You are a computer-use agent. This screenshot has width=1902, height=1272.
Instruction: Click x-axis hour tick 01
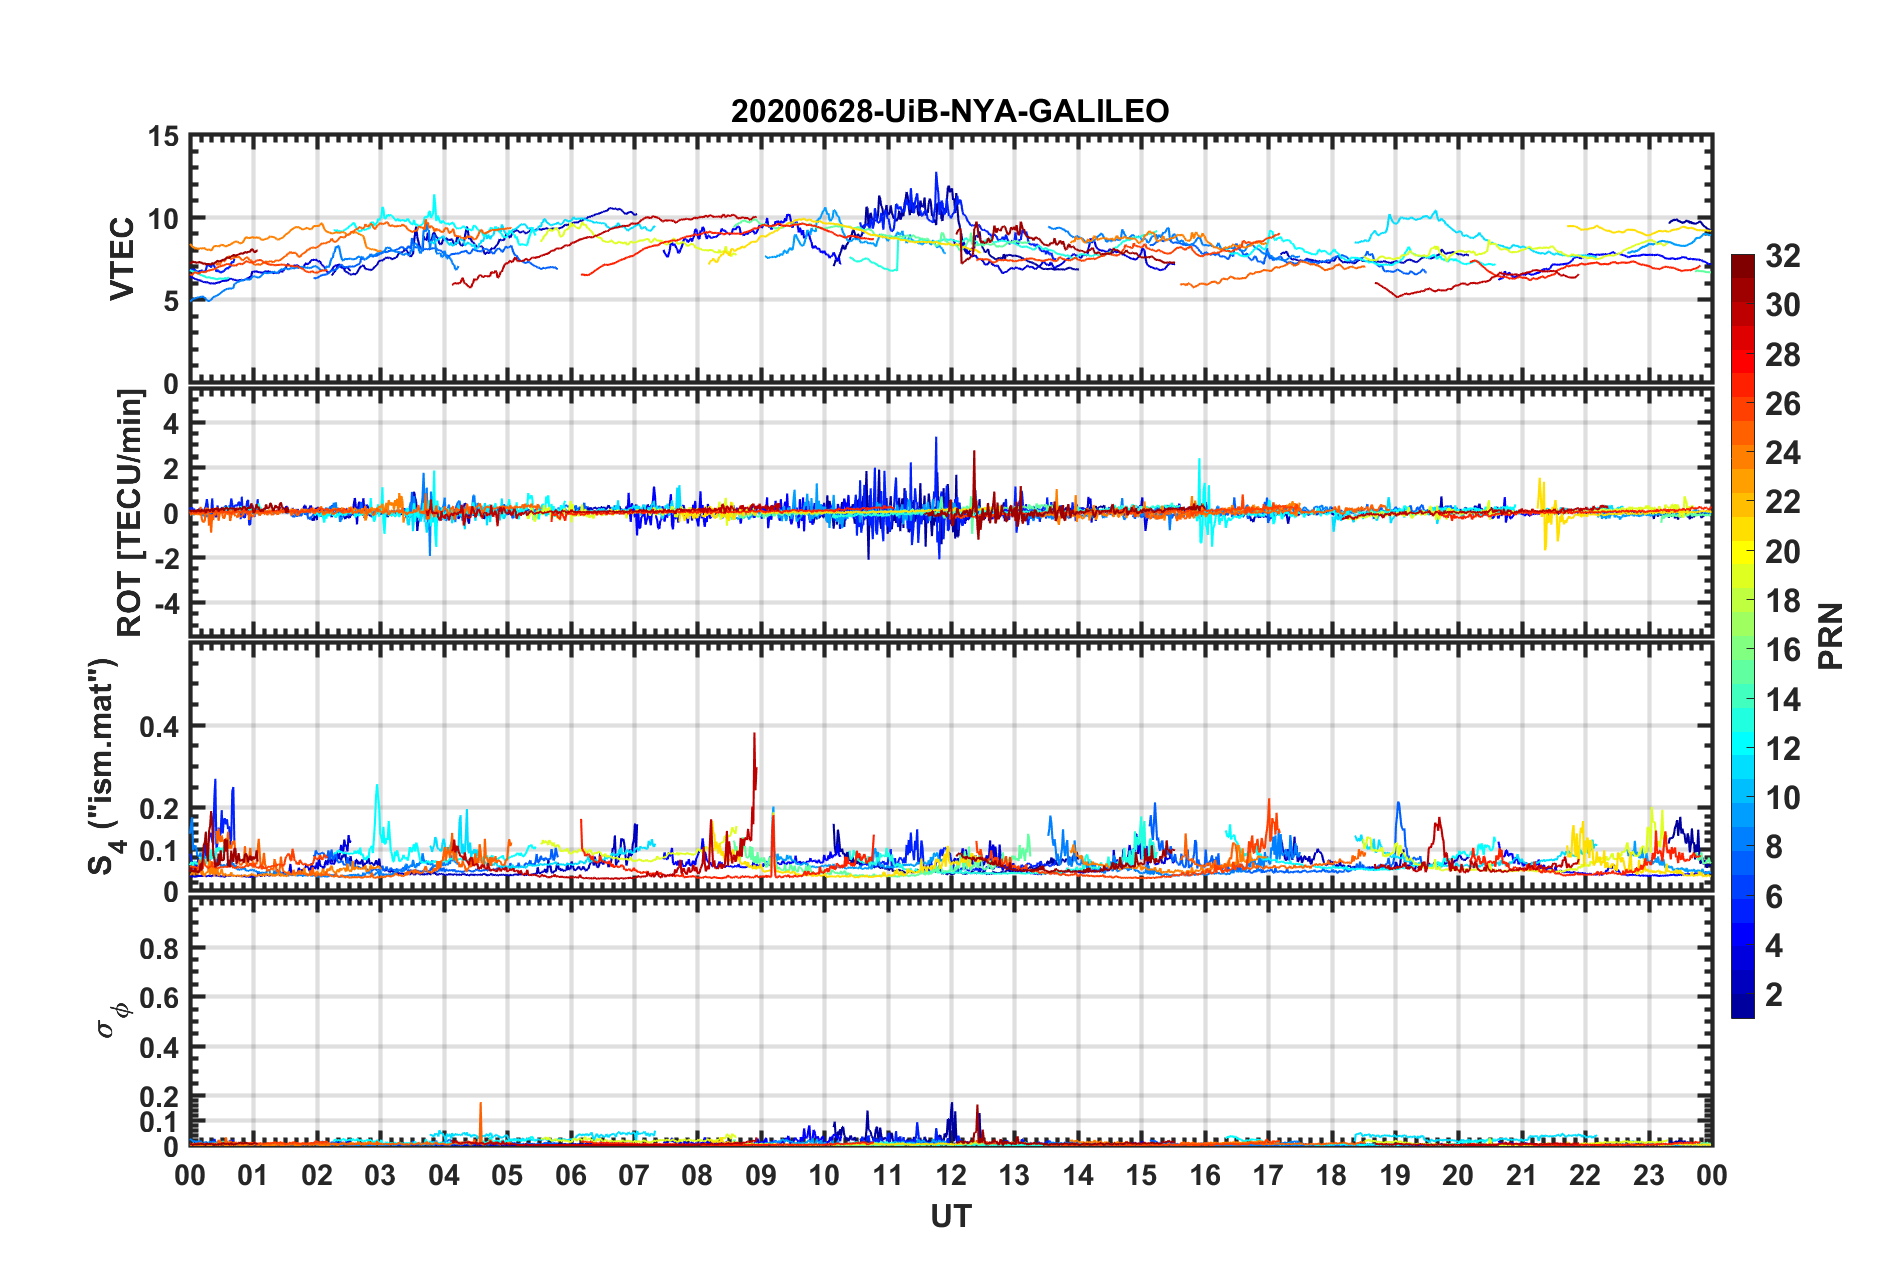click(253, 1175)
